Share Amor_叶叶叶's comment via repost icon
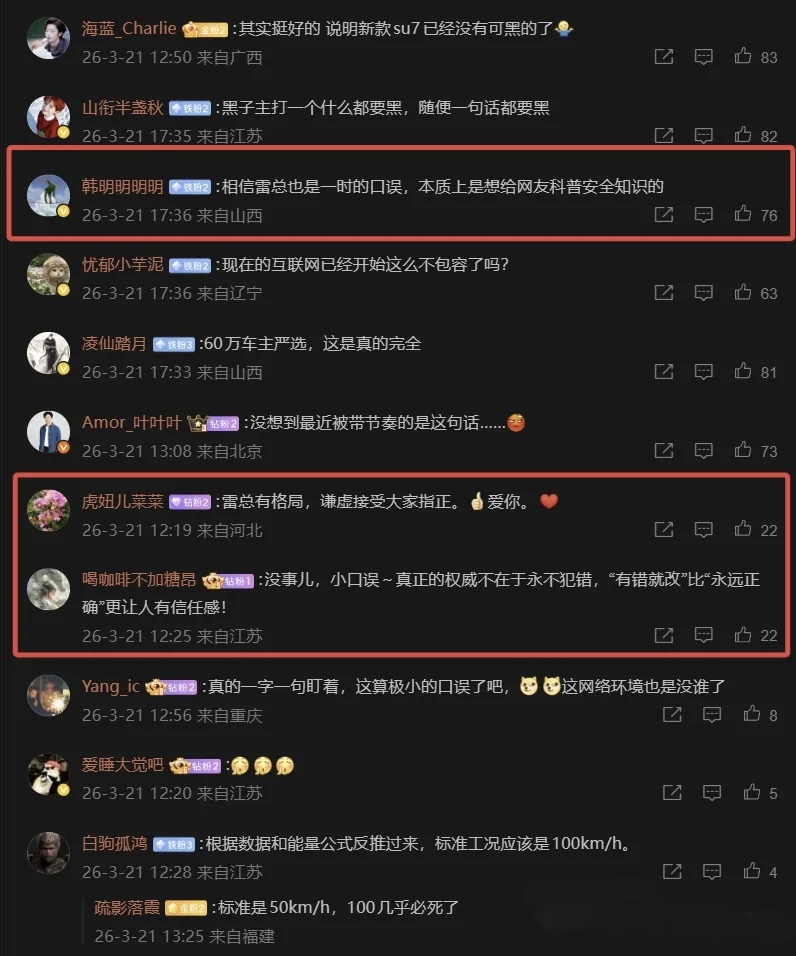The height and width of the screenshot is (956, 796). click(x=664, y=451)
